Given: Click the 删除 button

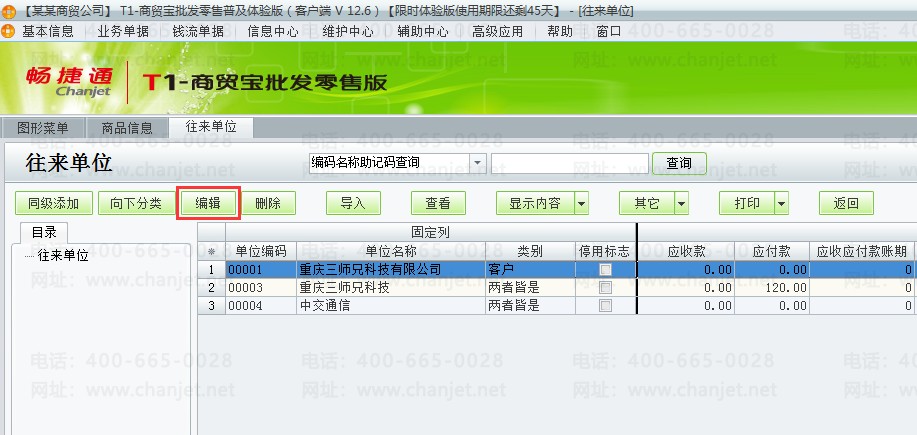Looking at the screenshot, I should (268, 203).
